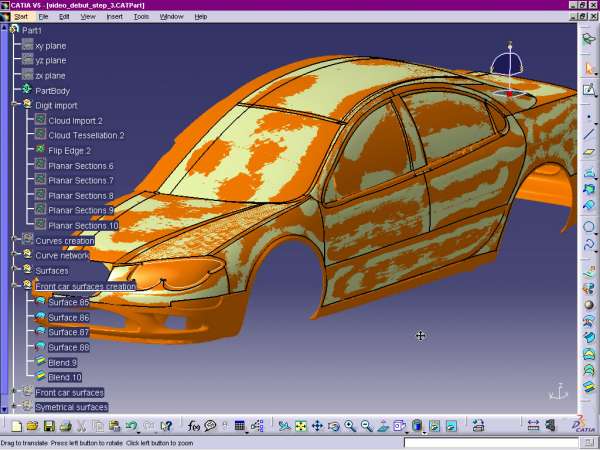Click the Open file folder icon
This screenshot has height=450, width=600.
pos(33,426)
